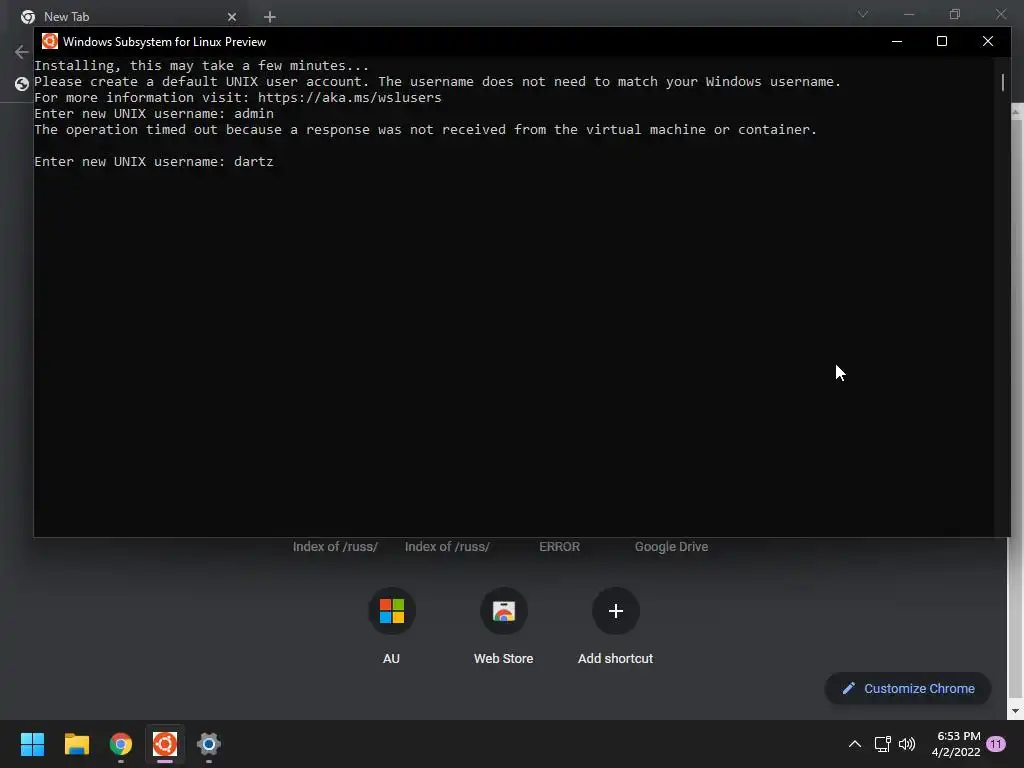Open the Settings gear in the taskbar
1024x768 pixels.
point(209,744)
